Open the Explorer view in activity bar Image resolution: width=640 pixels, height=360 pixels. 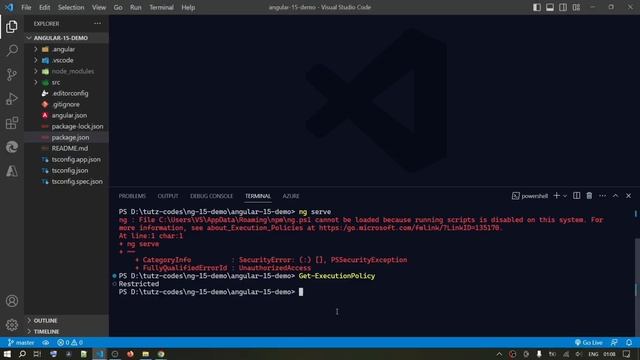click(x=12, y=27)
